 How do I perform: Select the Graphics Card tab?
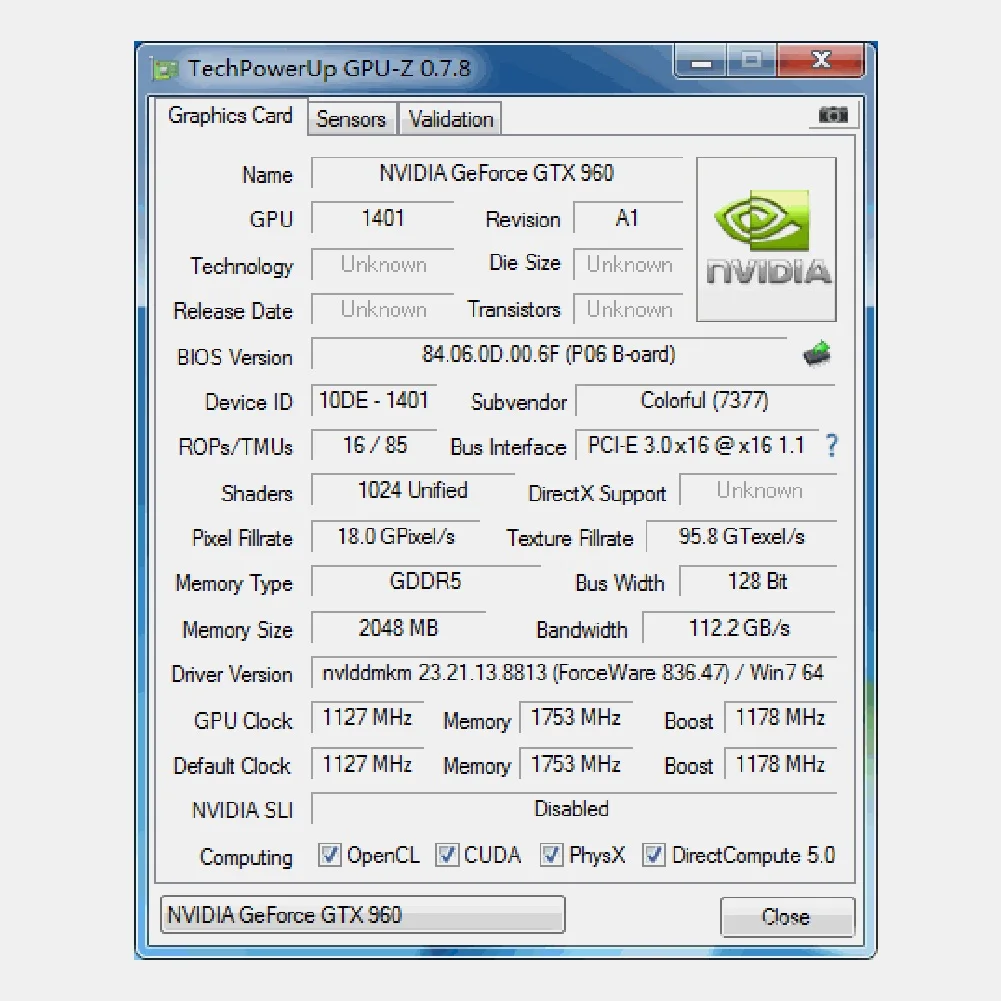click(x=230, y=116)
